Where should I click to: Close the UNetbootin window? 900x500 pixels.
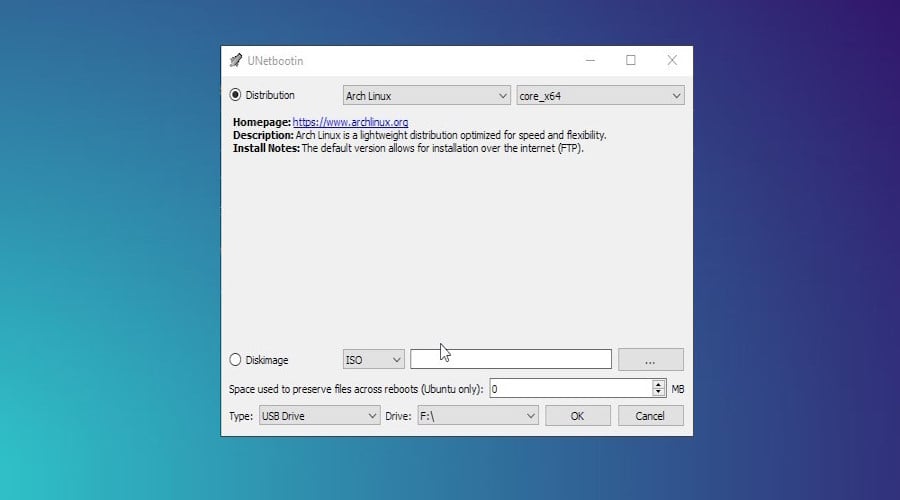click(672, 60)
